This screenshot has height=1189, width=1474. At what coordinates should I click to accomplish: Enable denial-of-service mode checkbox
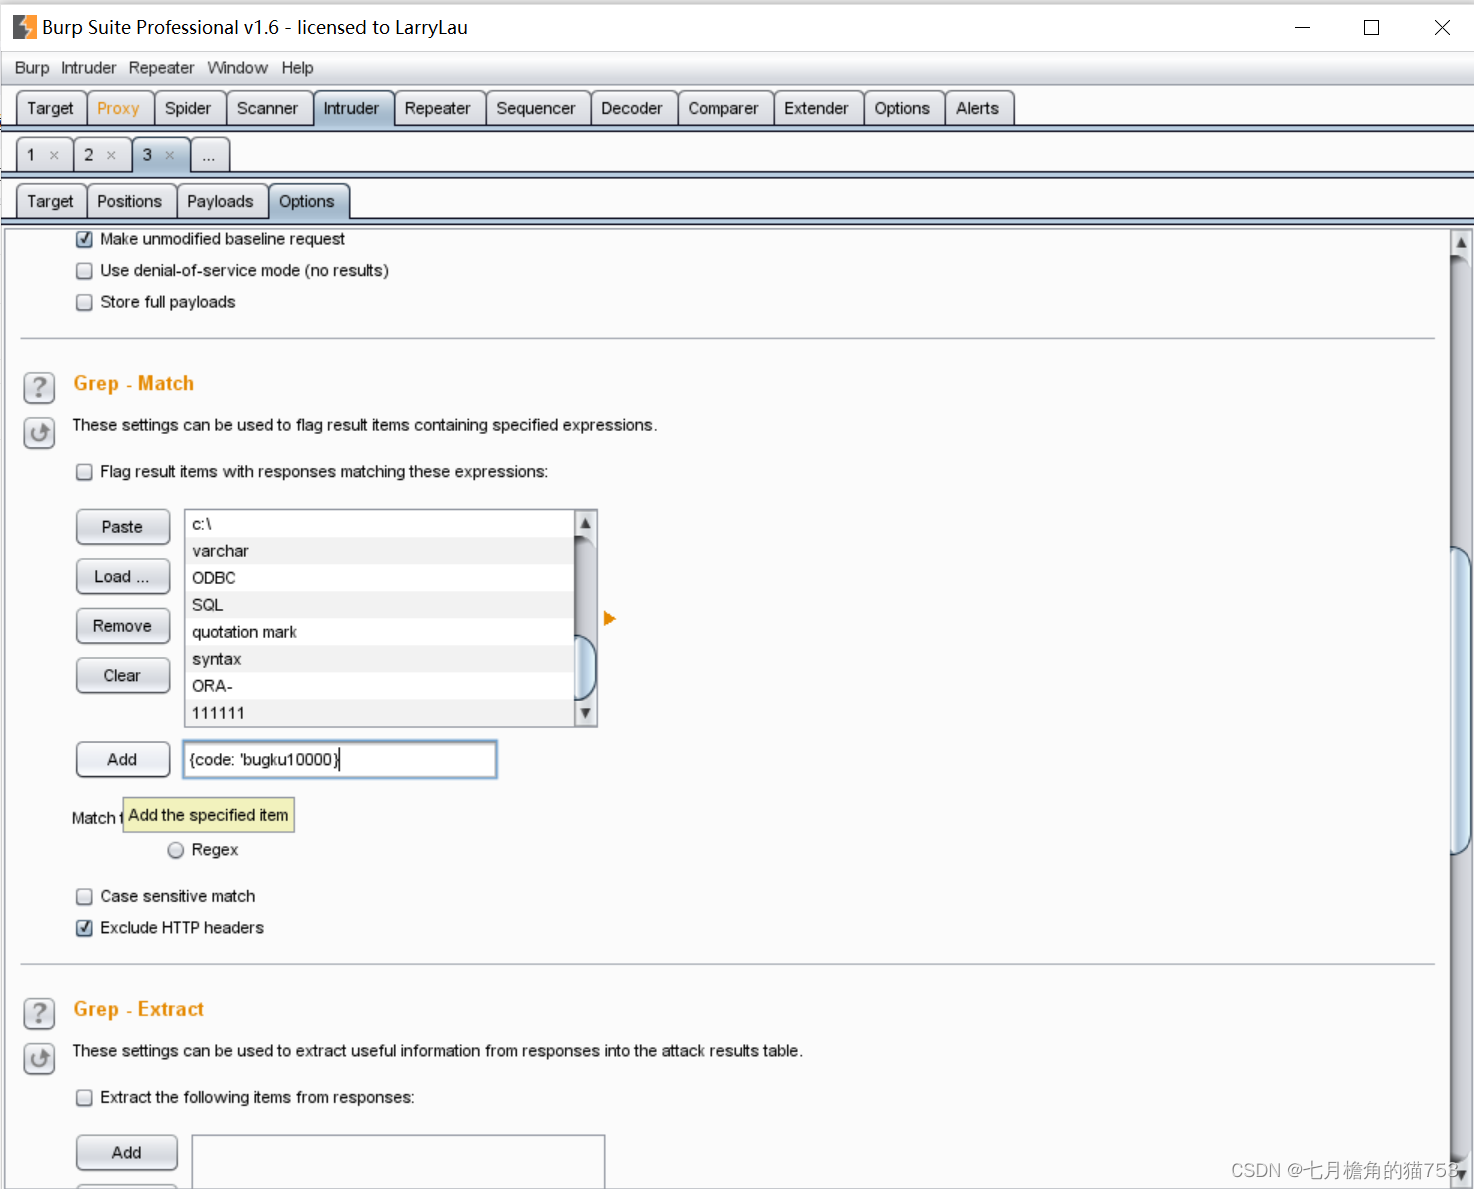click(x=85, y=271)
